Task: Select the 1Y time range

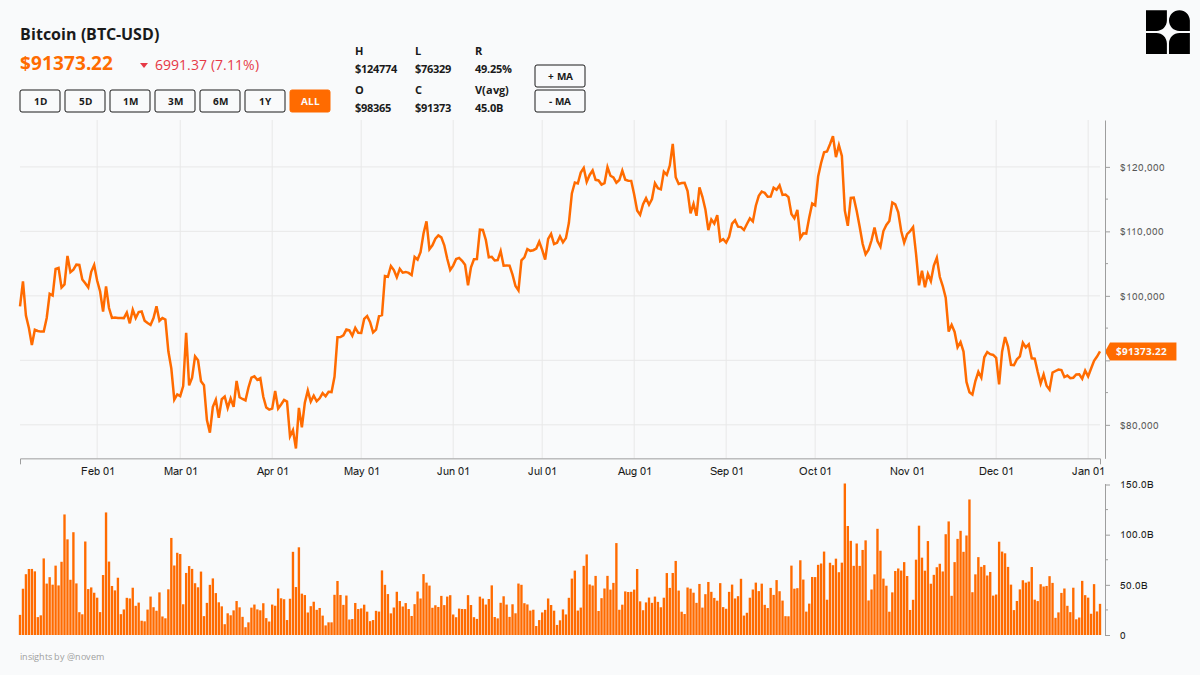Action: 265,101
